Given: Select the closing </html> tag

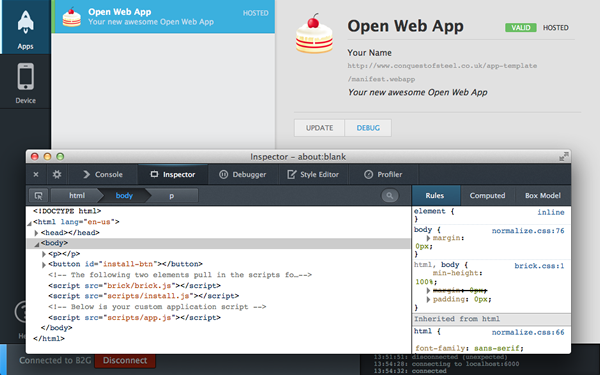Looking at the screenshot, I should tap(49, 339).
